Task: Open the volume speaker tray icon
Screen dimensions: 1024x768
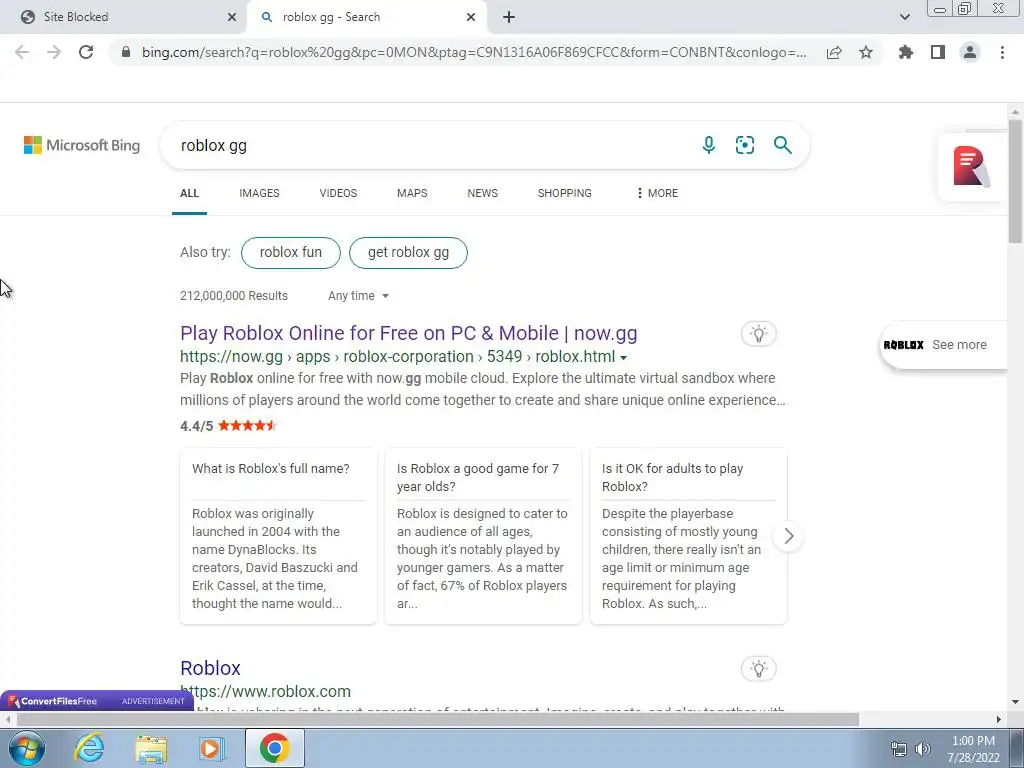Action: tap(923, 749)
